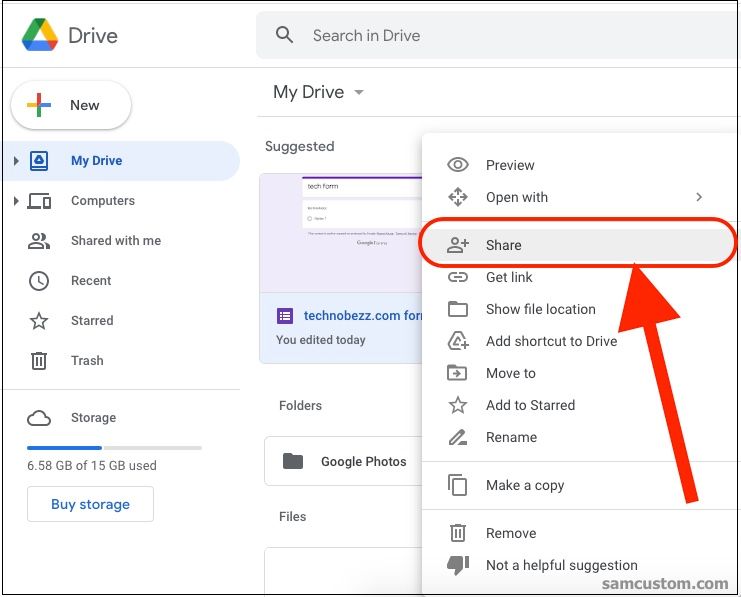Click the Google Photos folder icon
741x597 pixels.
pos(293,461)
